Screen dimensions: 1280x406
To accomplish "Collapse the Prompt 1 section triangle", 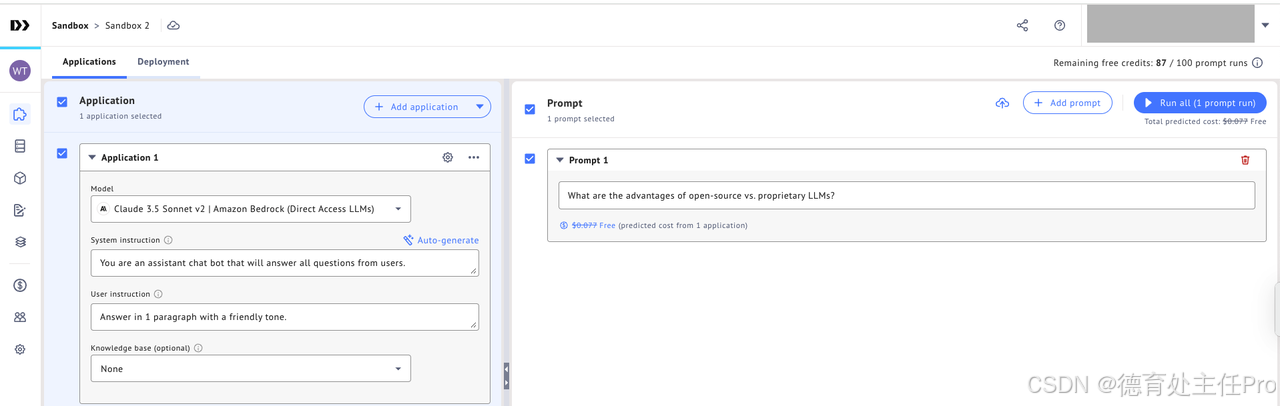I will tap(560, 160).
